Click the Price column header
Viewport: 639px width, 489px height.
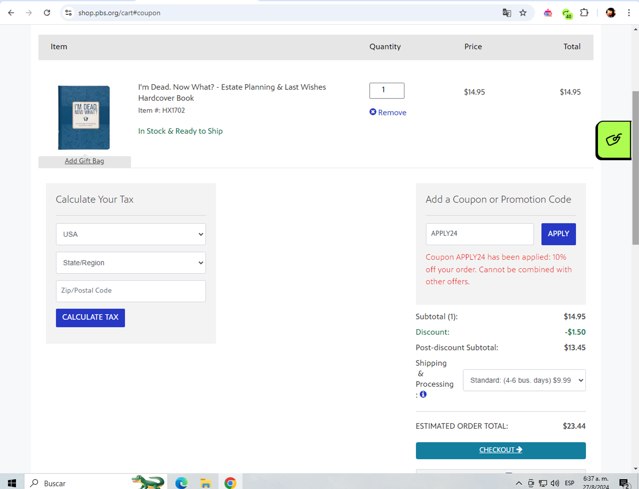pyautogui.click(x=473, y=46)
